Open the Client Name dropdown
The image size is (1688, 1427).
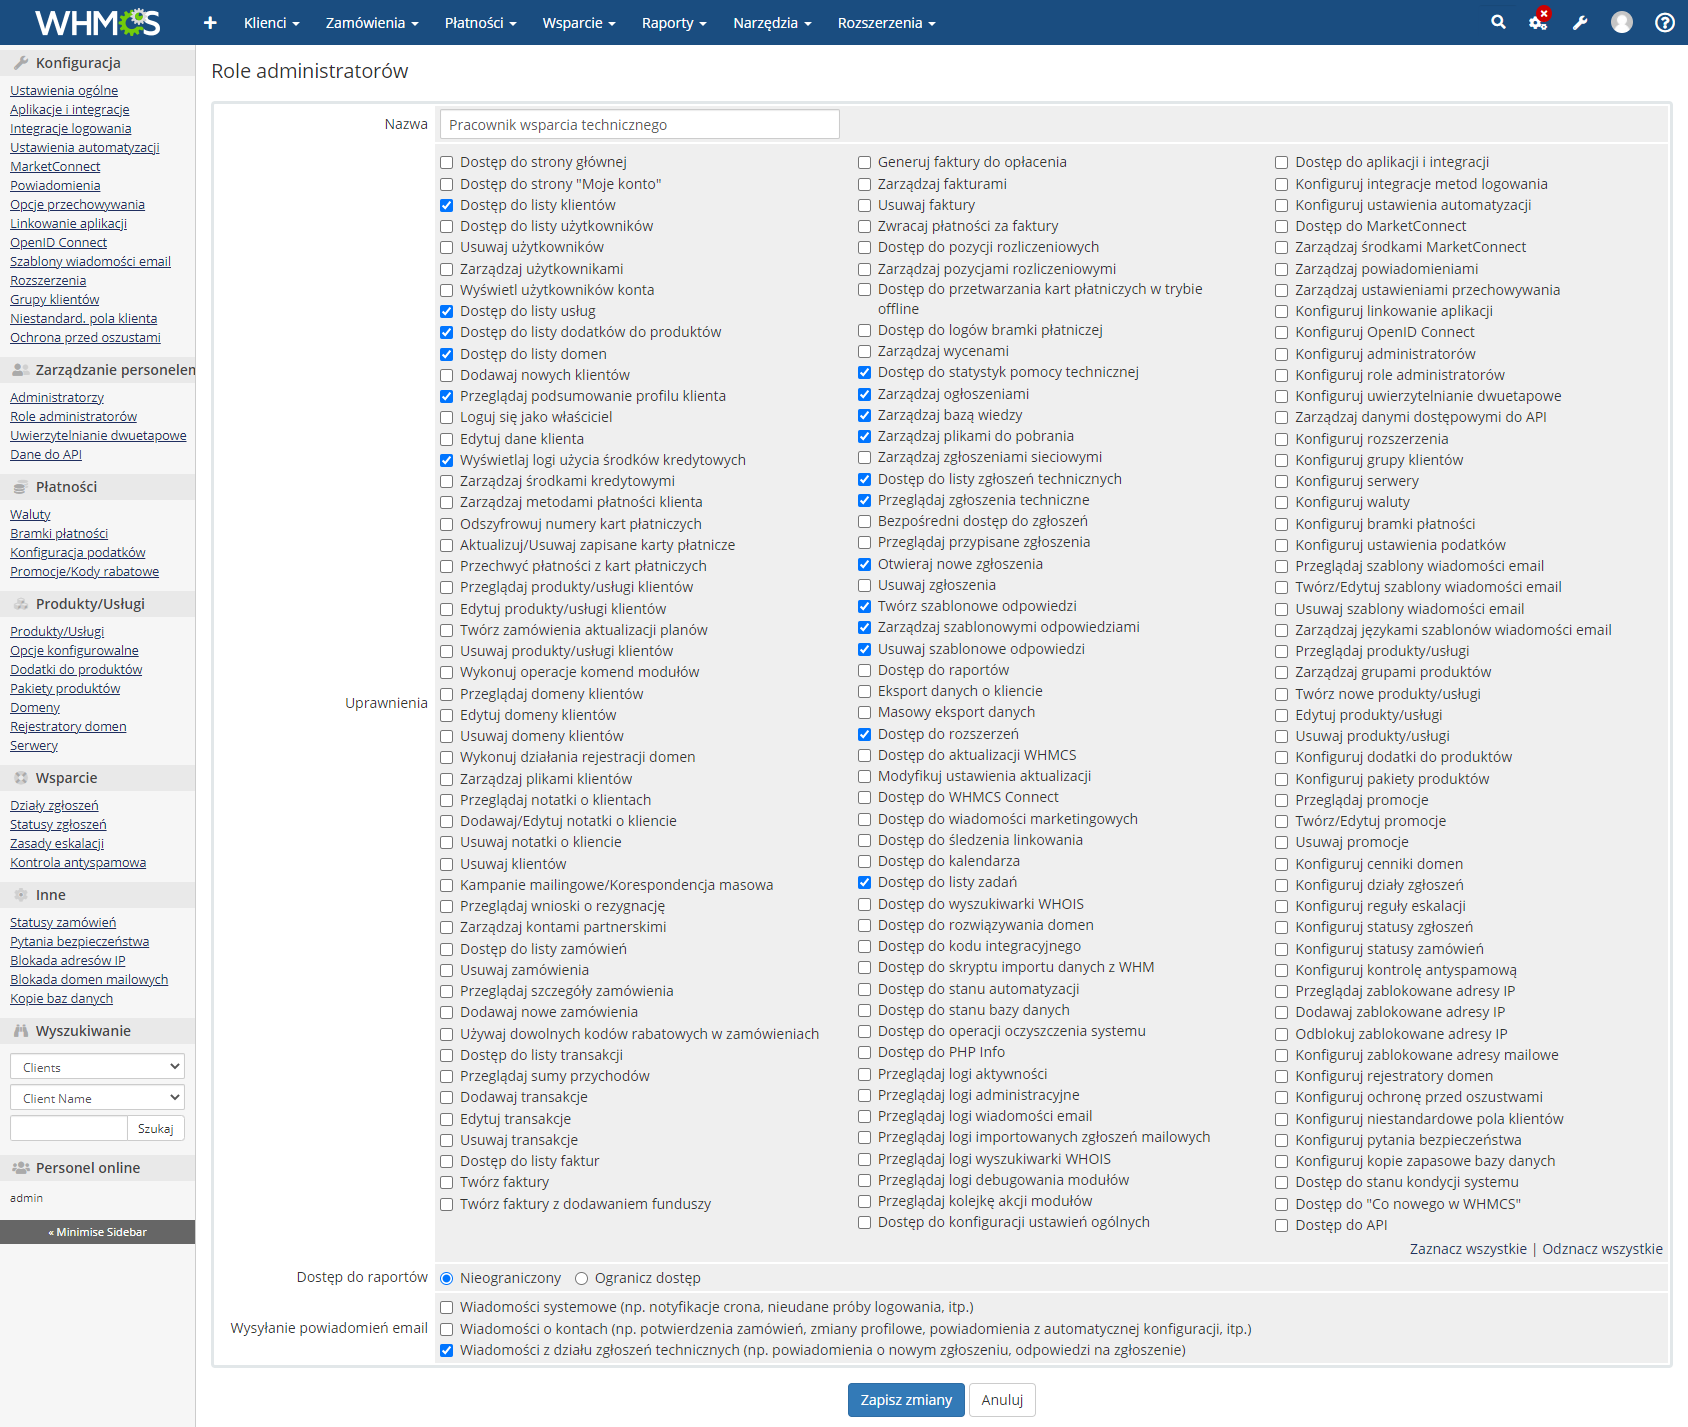point(96,1097)
